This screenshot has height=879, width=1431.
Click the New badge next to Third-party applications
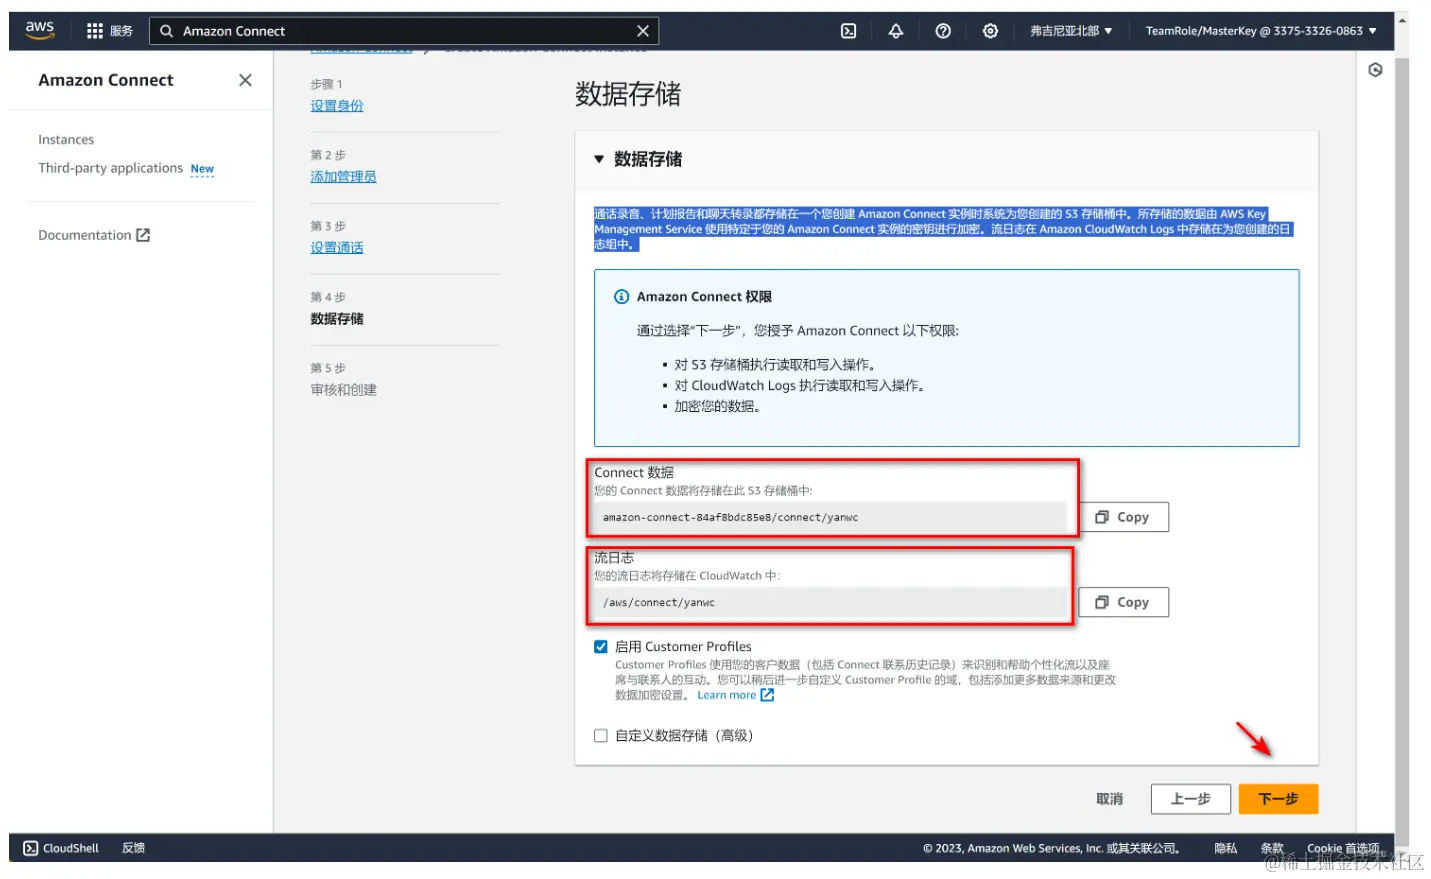pyautogui.click(x=202, y=169)
